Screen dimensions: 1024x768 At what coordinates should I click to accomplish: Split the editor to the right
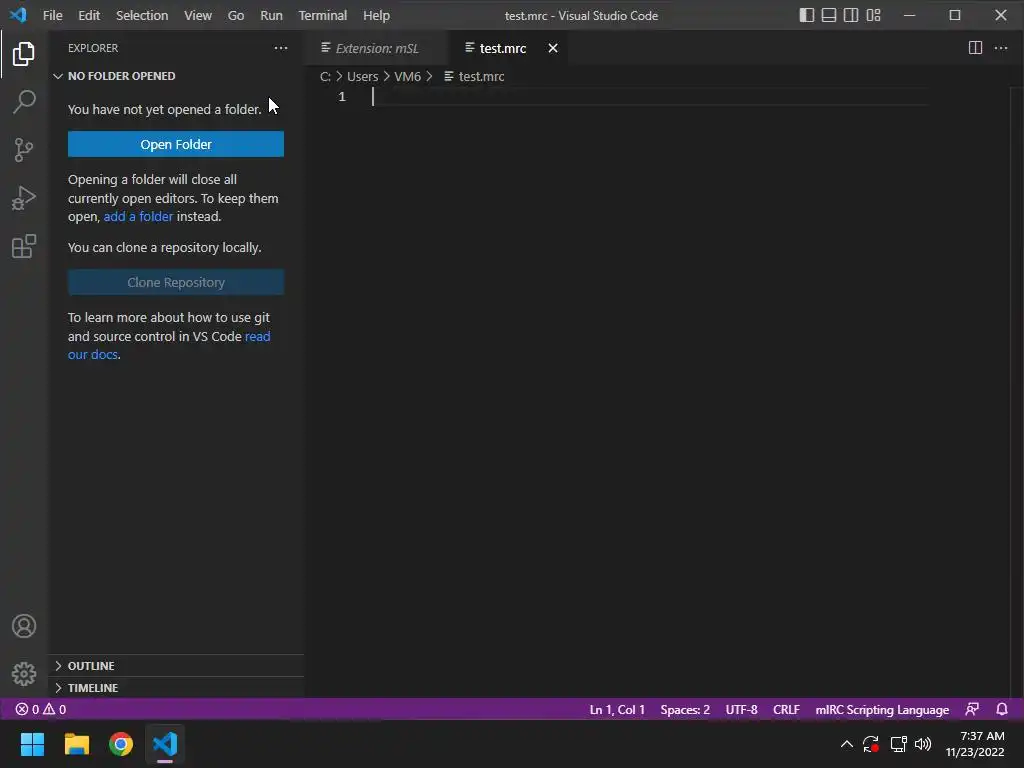coord(975,48)
